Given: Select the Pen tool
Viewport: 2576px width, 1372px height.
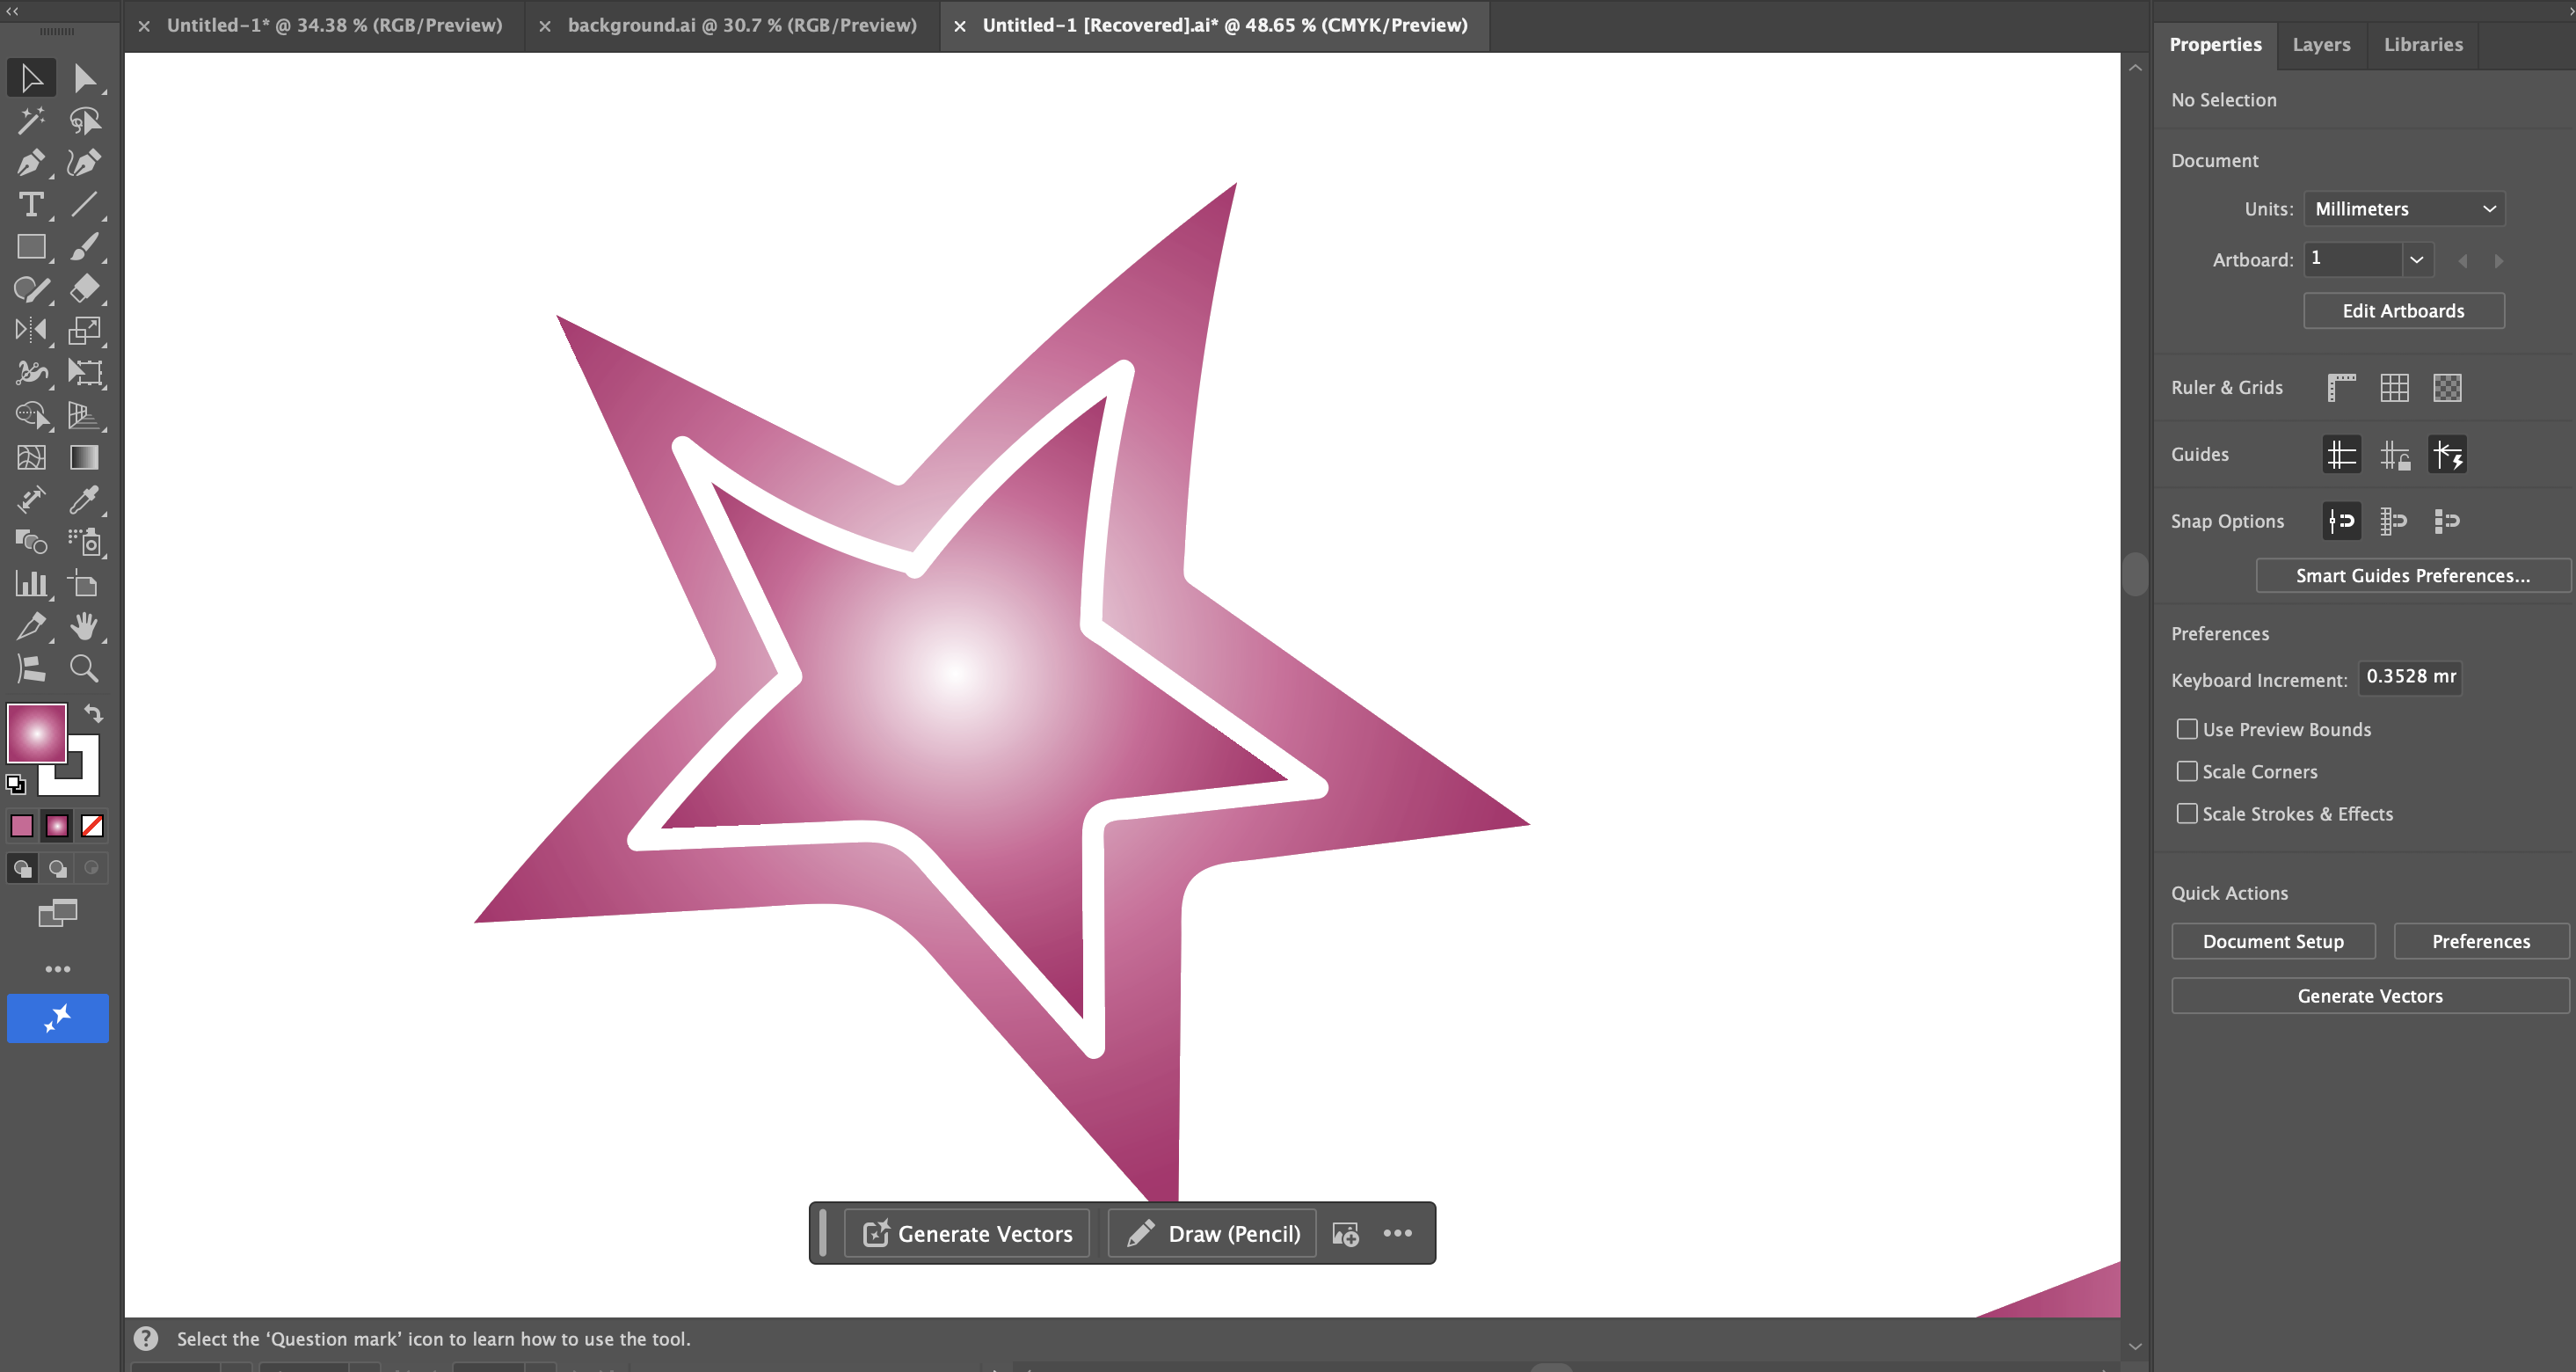Looking at the screenshot, I should 30,163.
